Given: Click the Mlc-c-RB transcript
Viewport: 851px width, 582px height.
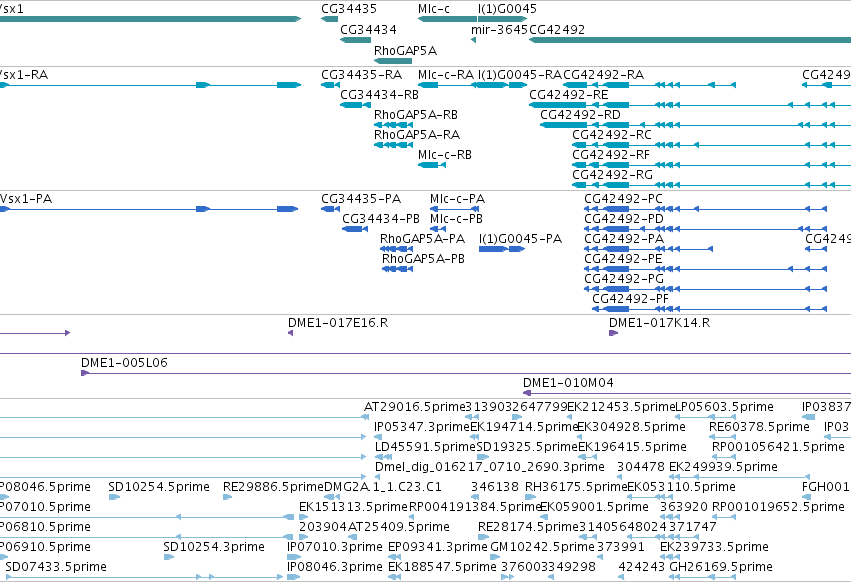Looking at the screenshot, I should click(444, 155).
